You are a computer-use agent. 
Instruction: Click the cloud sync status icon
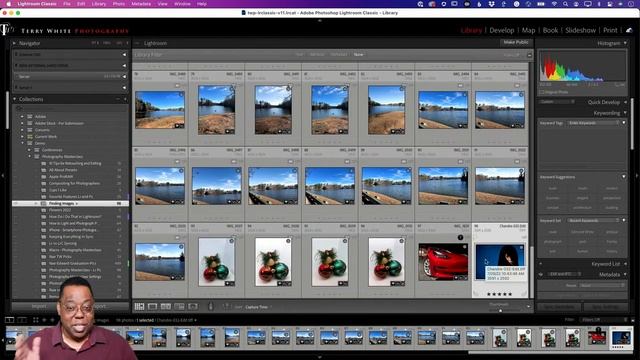[629, 30]
